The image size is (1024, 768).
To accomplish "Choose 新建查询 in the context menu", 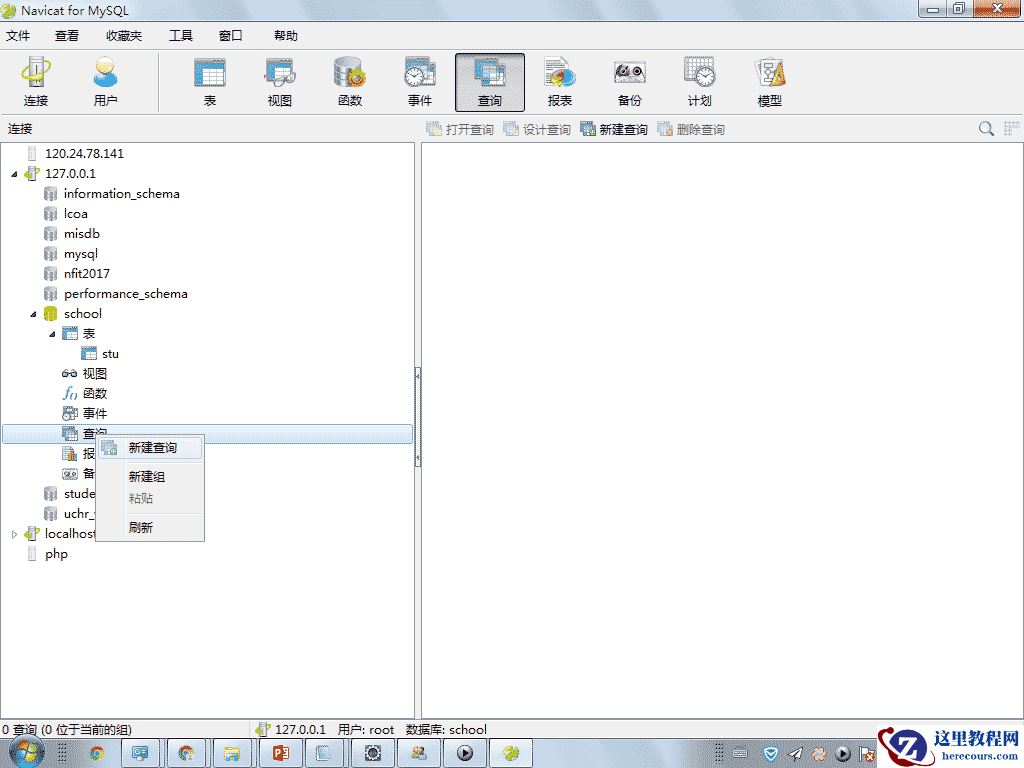I will 151,448.
